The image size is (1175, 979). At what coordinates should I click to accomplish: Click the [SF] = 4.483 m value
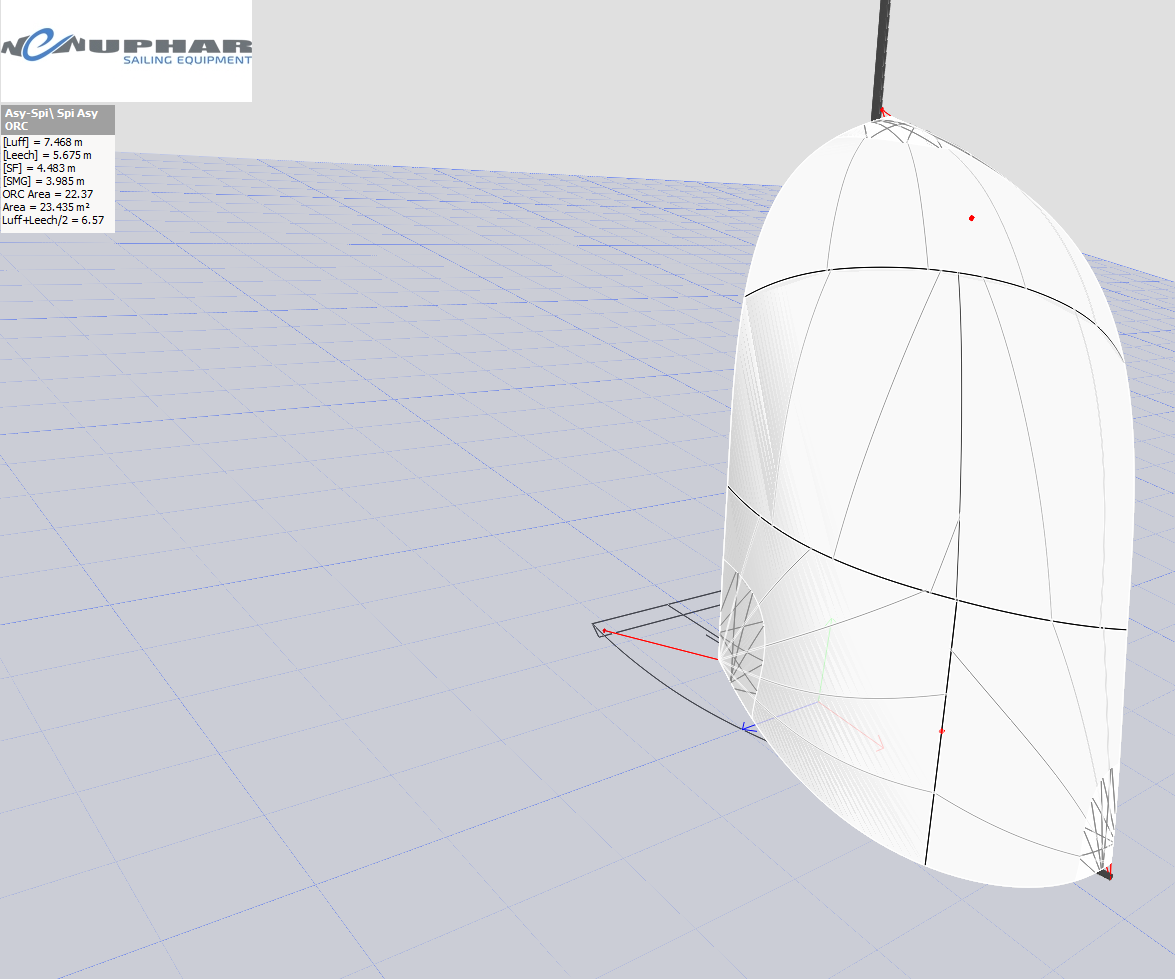39,168
